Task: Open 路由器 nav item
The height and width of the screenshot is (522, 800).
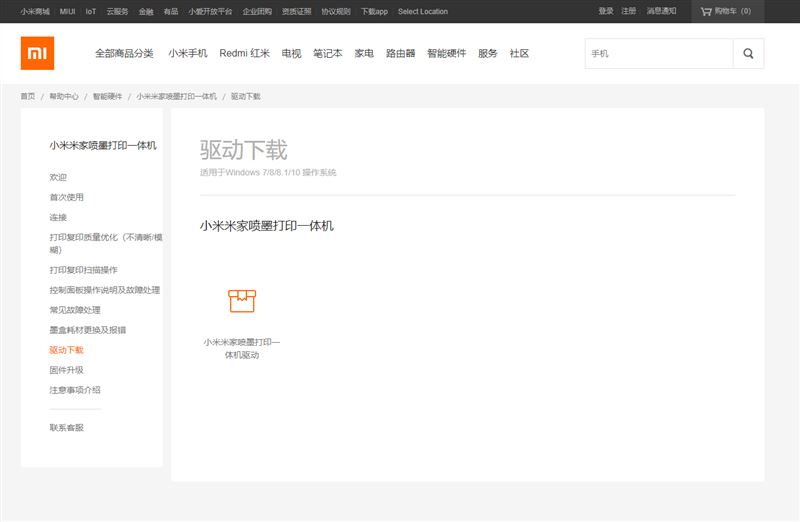Action: pos(401,53)
